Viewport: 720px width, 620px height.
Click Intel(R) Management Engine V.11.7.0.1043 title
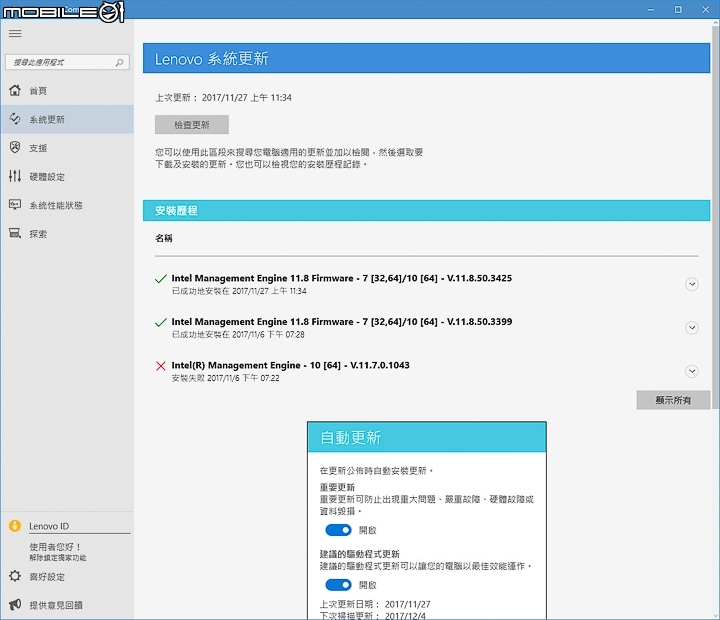click(290, 365)
